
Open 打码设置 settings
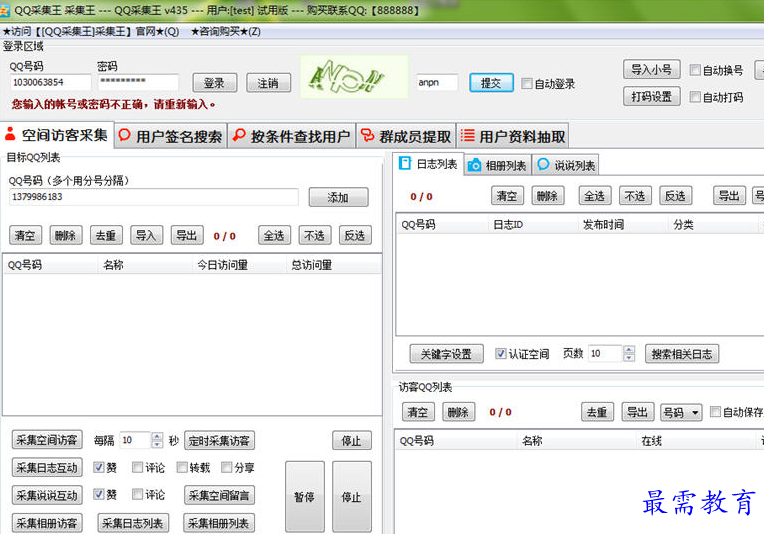point(651,96)
